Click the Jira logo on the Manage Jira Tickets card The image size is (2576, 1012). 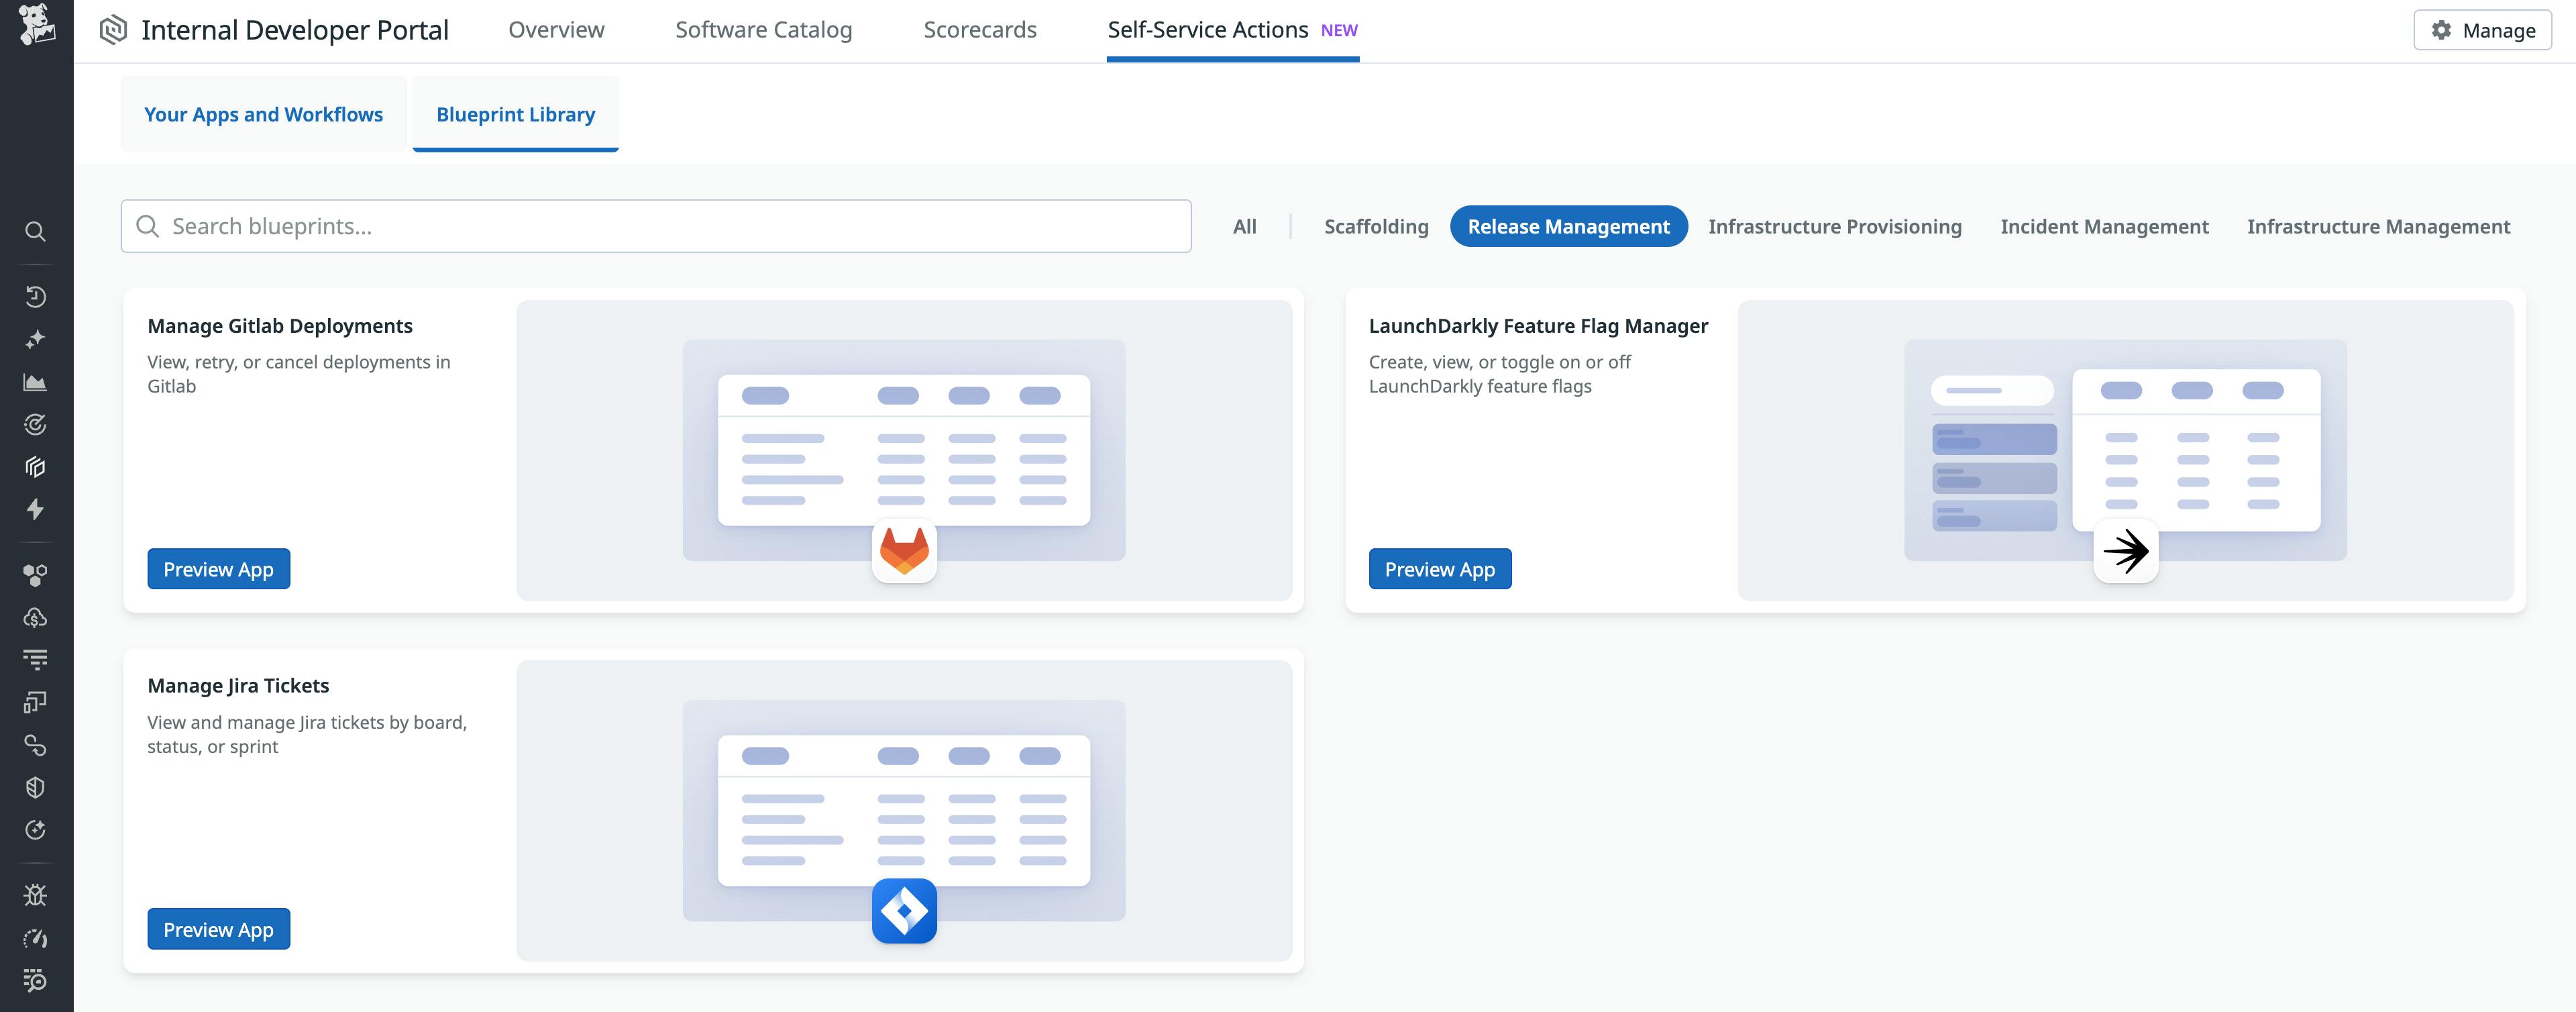[x=903, y=910]
